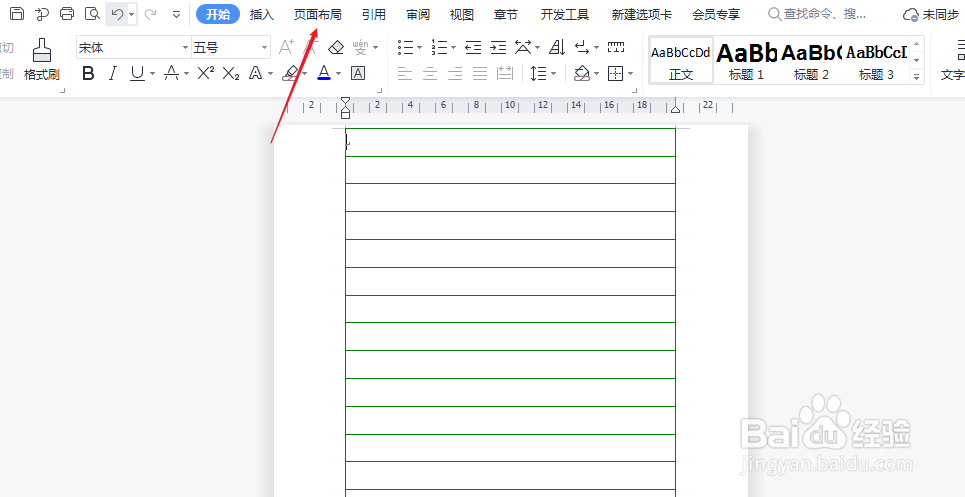Decrease indent icon

click(473, 47)
